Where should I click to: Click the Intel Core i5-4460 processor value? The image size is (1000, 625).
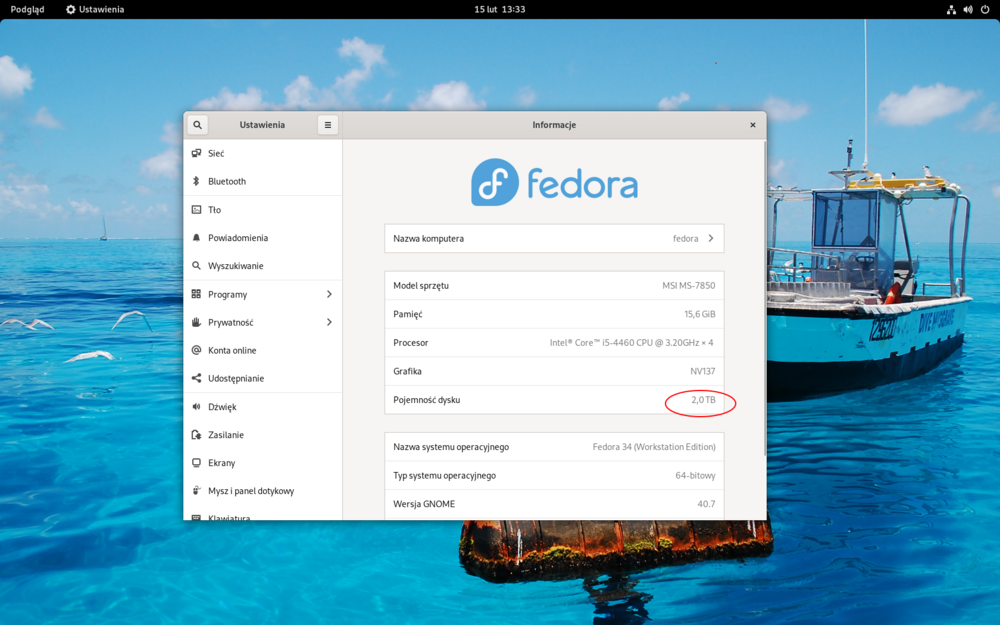tap(631, 342)
